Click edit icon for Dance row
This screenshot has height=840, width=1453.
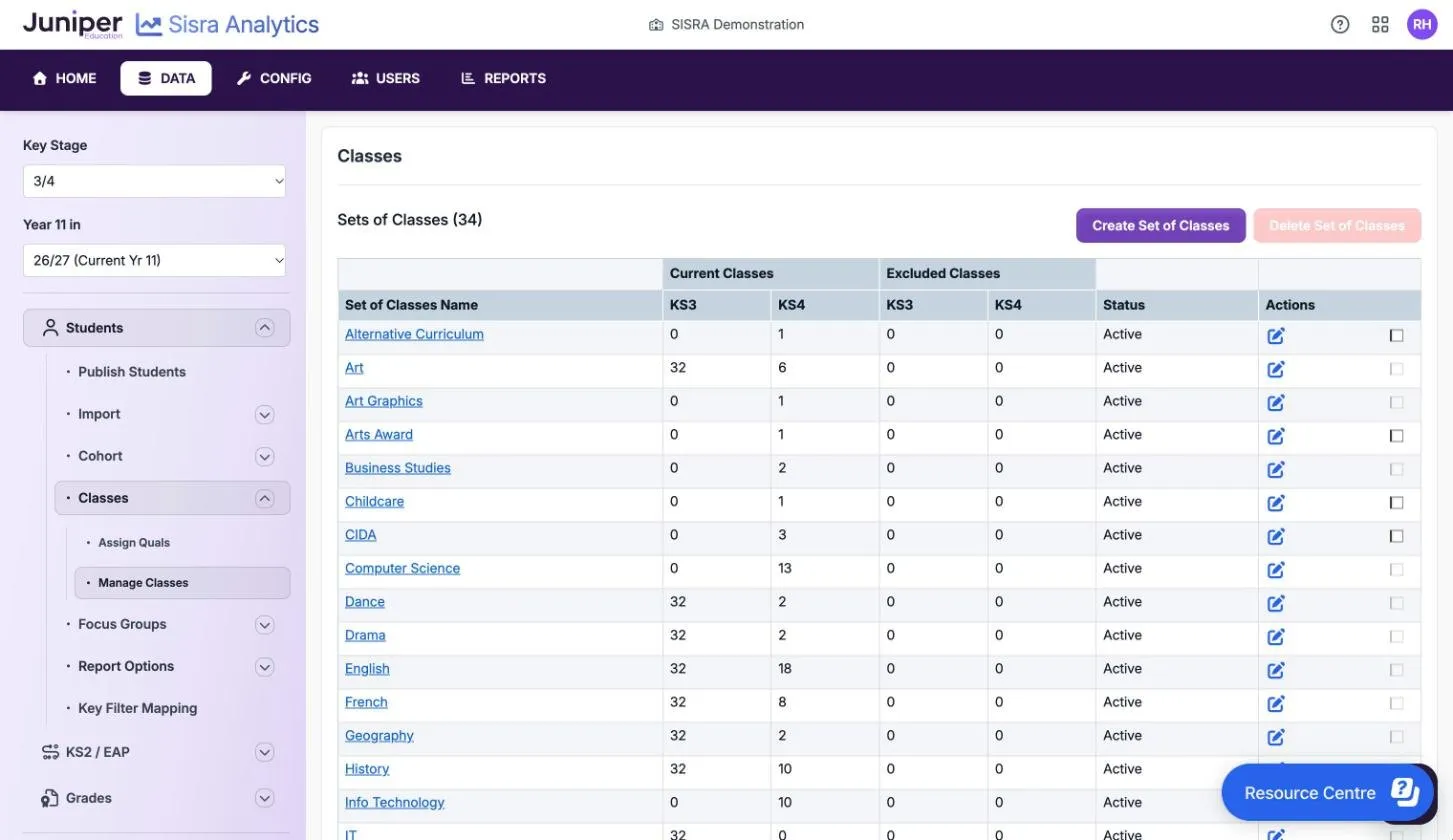[x=1276, y=603]
